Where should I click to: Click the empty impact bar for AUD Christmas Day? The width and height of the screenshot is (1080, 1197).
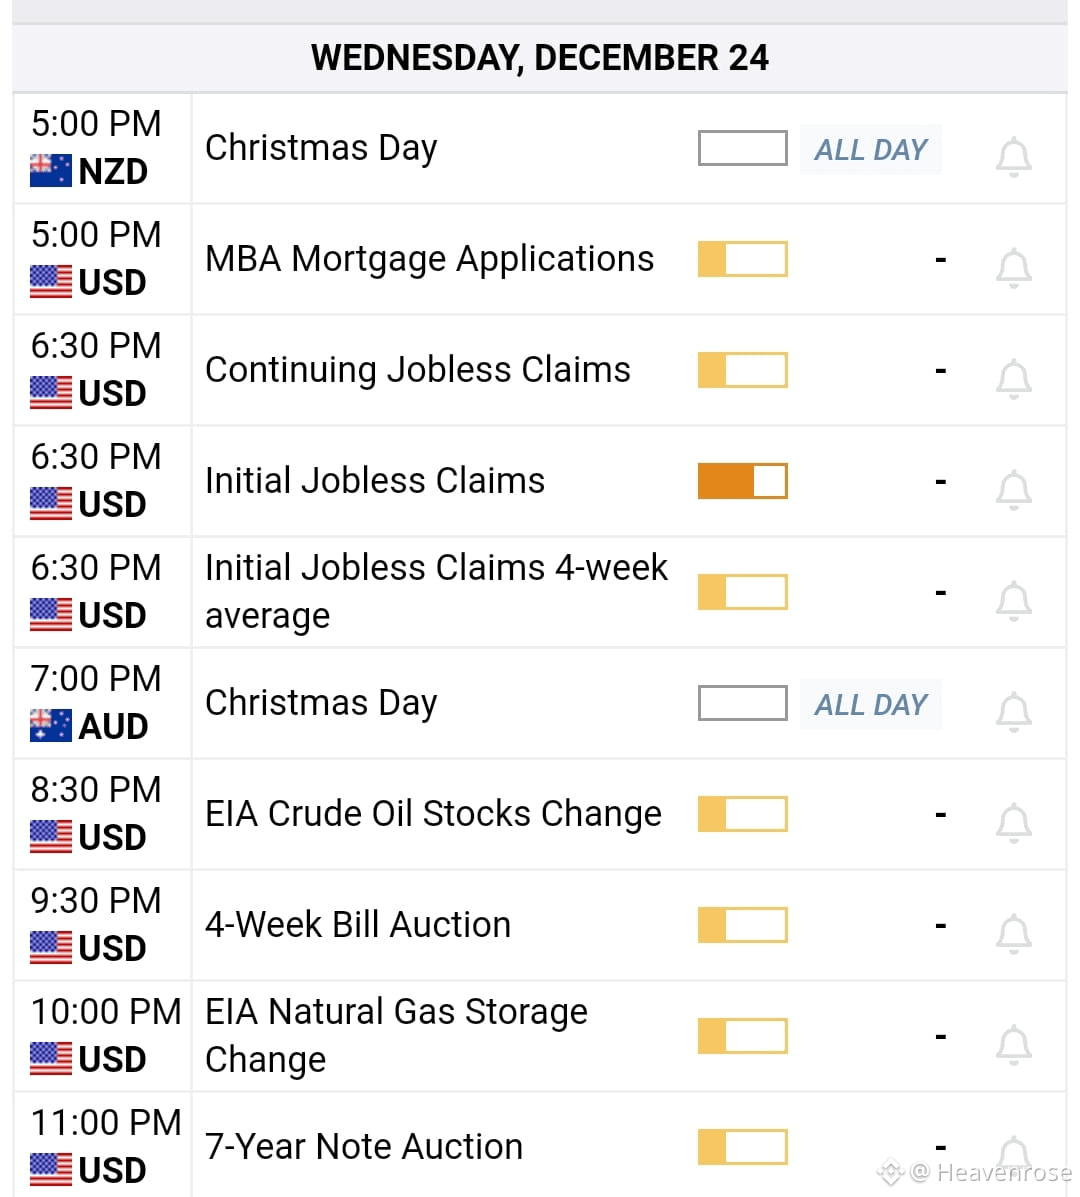743,702
